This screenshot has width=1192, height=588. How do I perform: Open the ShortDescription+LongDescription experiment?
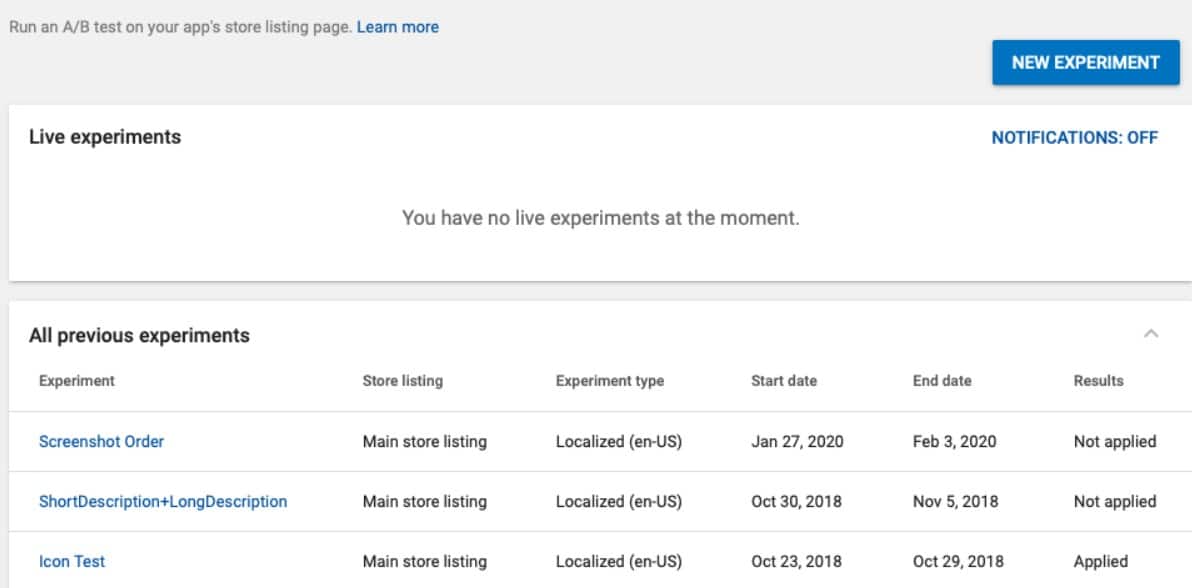pyautogui.click(x=163, y=501)
